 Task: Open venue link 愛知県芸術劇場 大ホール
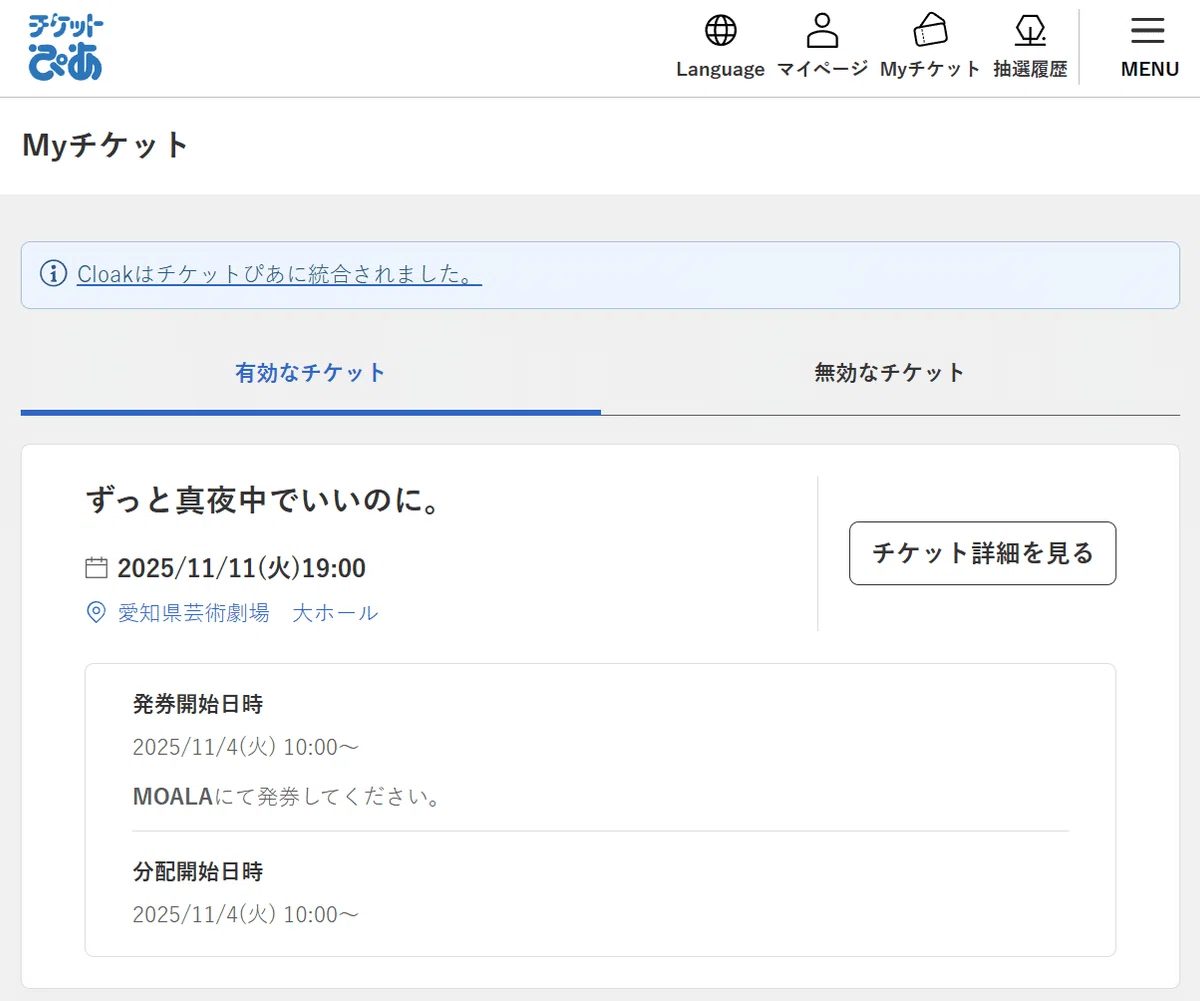coord(248,612)
